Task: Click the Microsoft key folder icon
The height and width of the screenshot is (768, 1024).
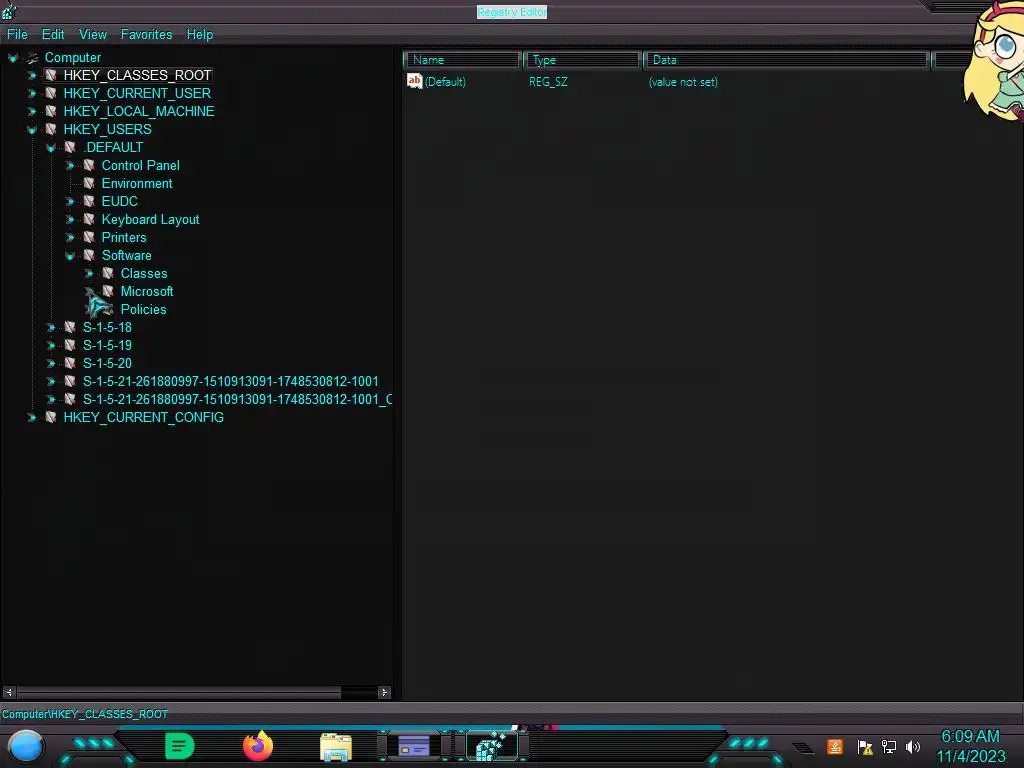Action: coord(108,291)
